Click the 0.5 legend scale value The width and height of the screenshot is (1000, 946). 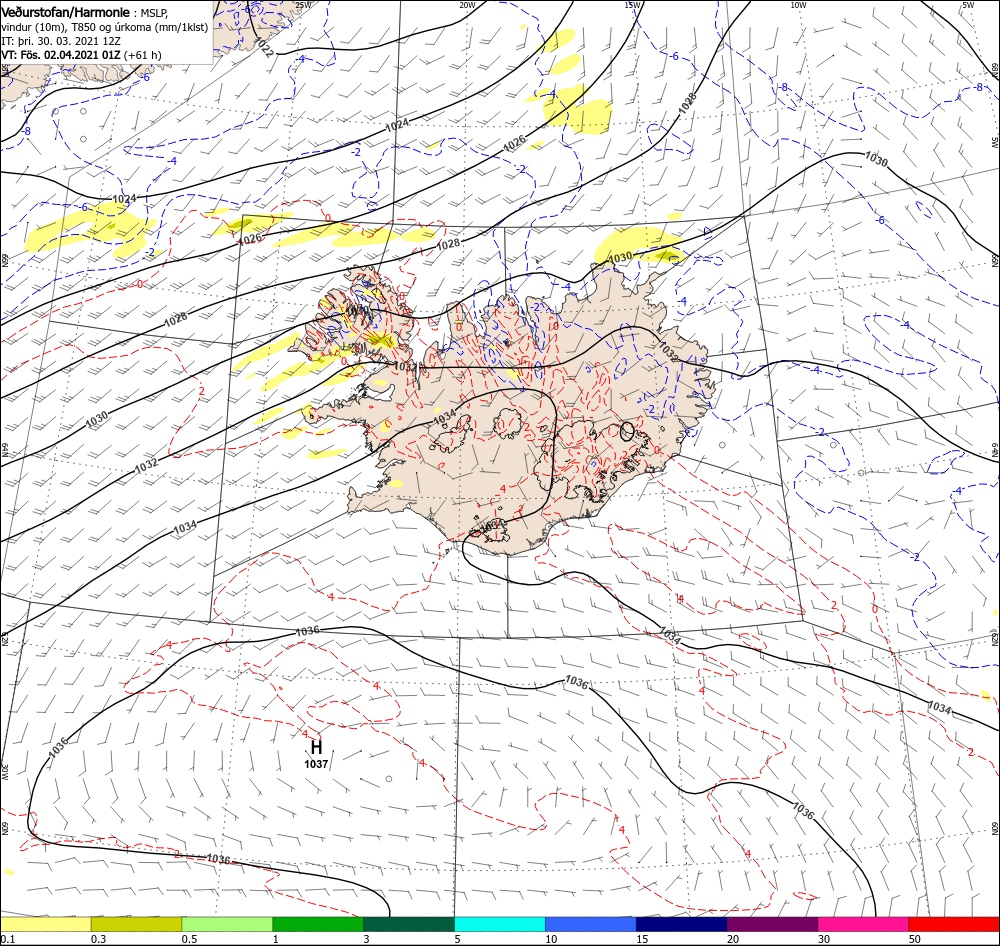[189, 939]
